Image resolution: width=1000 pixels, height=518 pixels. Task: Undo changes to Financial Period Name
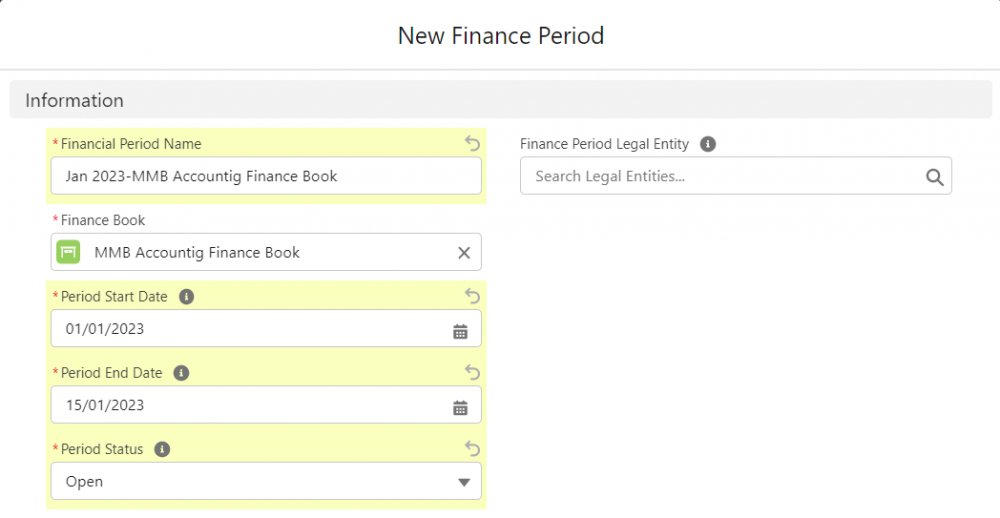click(x=472, y=144)
